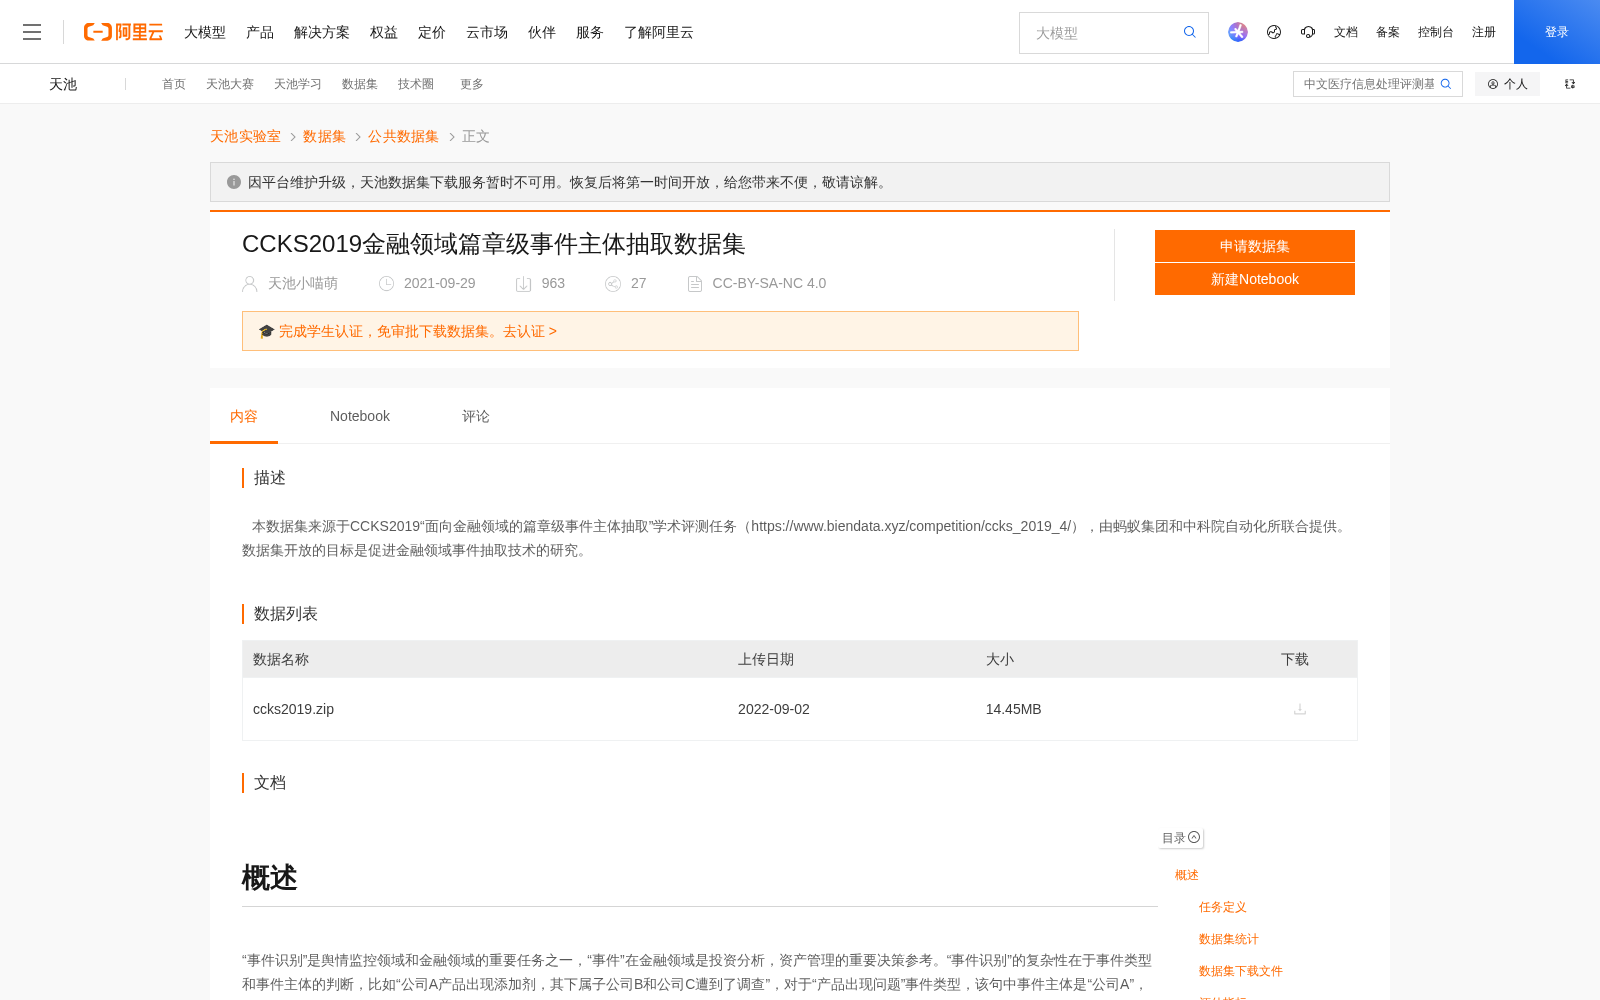1600x1000 pixels.
Task: Open the 备案 link
Action: pyautogui.click(x=1388, y=32)
